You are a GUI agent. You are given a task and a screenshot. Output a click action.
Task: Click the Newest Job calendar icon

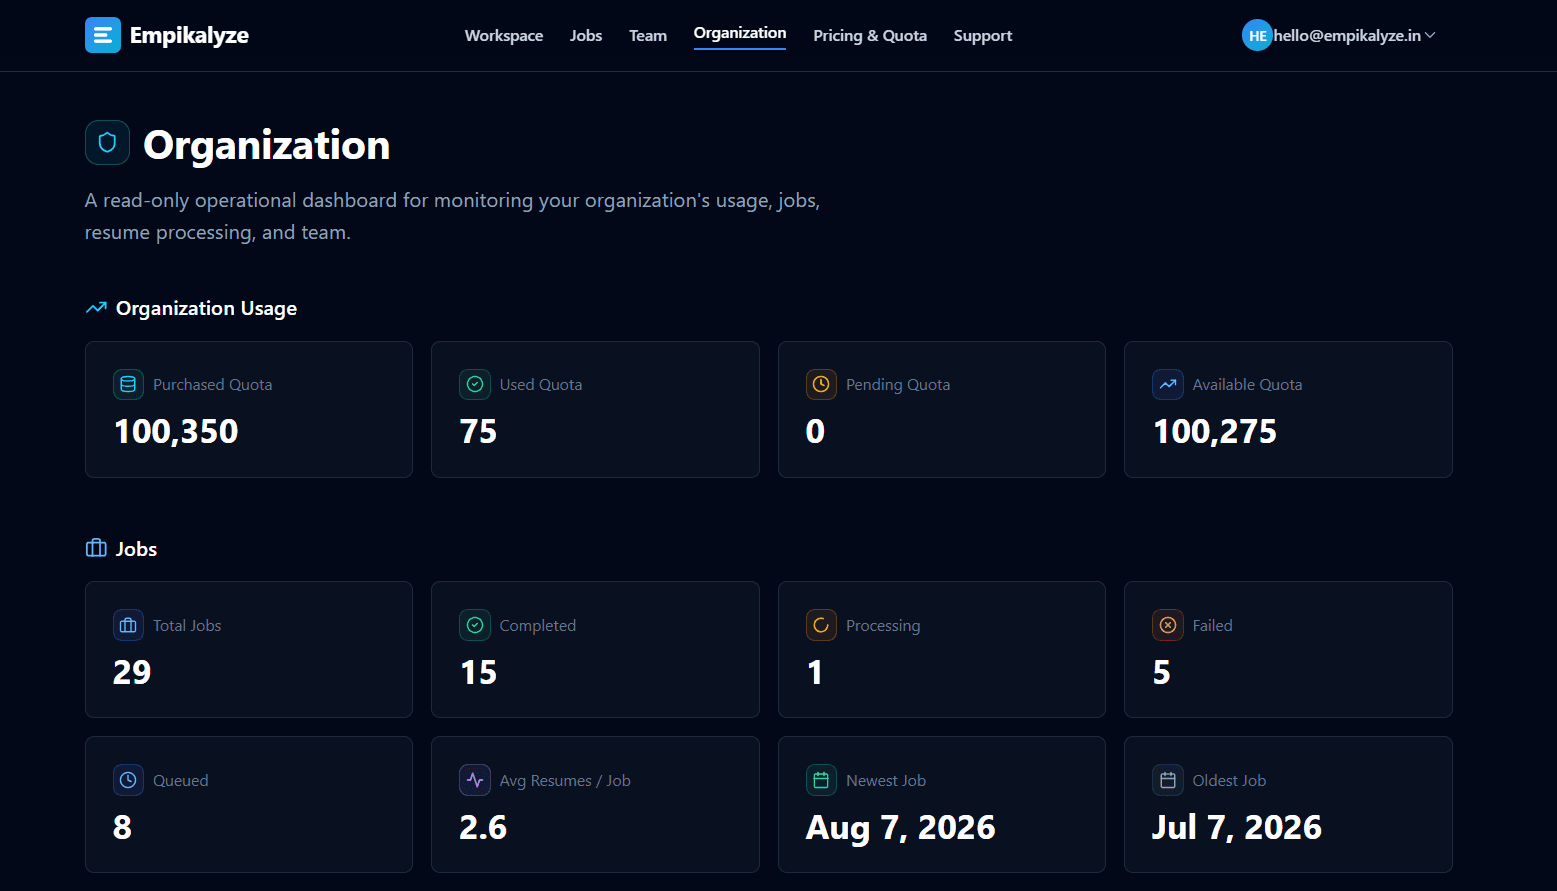coord(821,780)
